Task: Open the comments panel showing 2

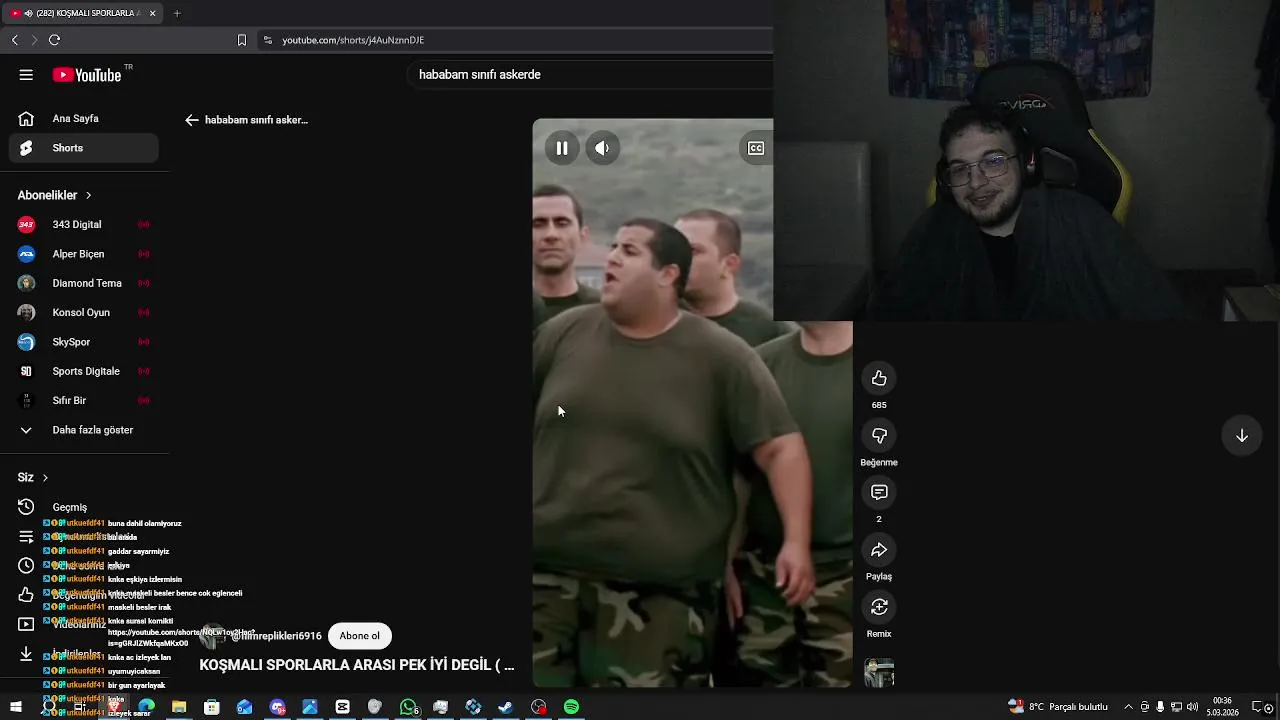Action: [x=879, y=493]
